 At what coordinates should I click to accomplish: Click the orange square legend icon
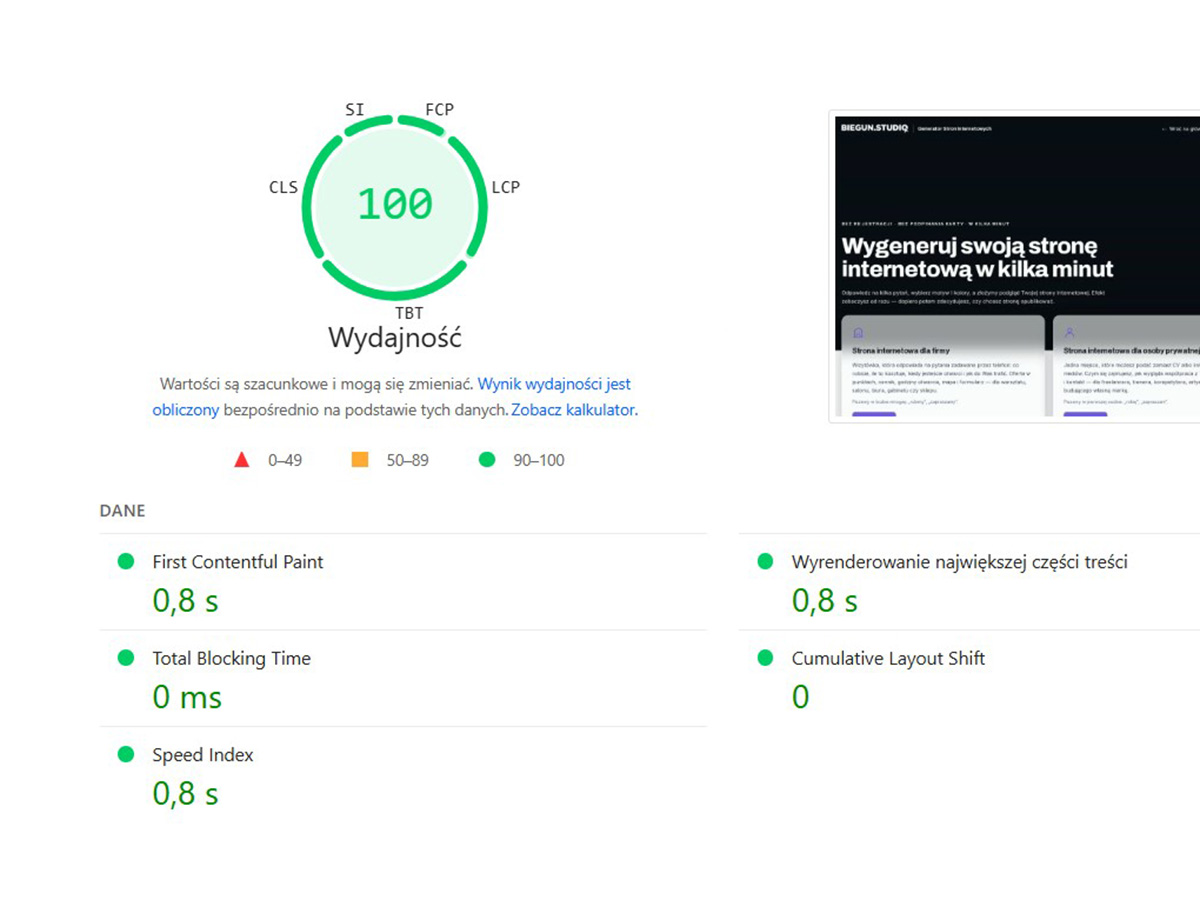360,460
